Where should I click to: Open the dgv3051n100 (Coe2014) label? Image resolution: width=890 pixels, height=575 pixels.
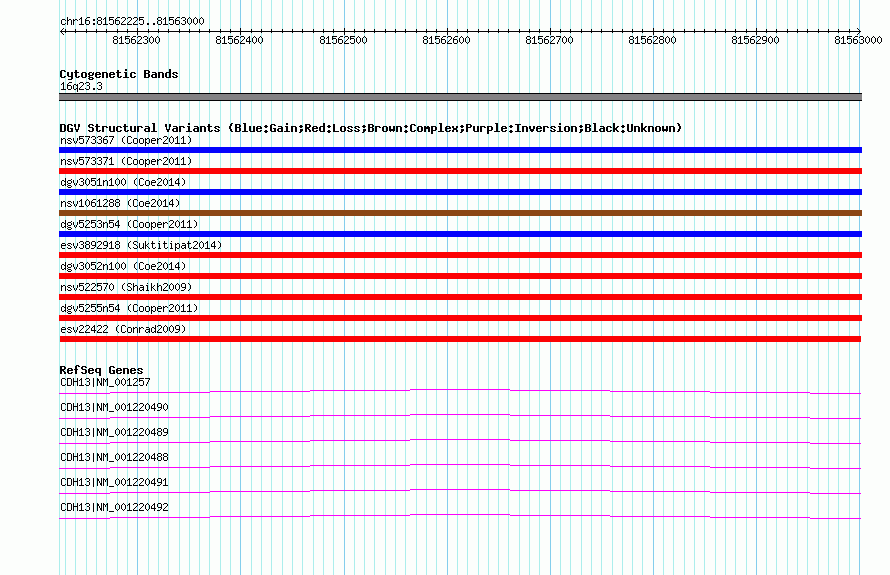(123, 182)
